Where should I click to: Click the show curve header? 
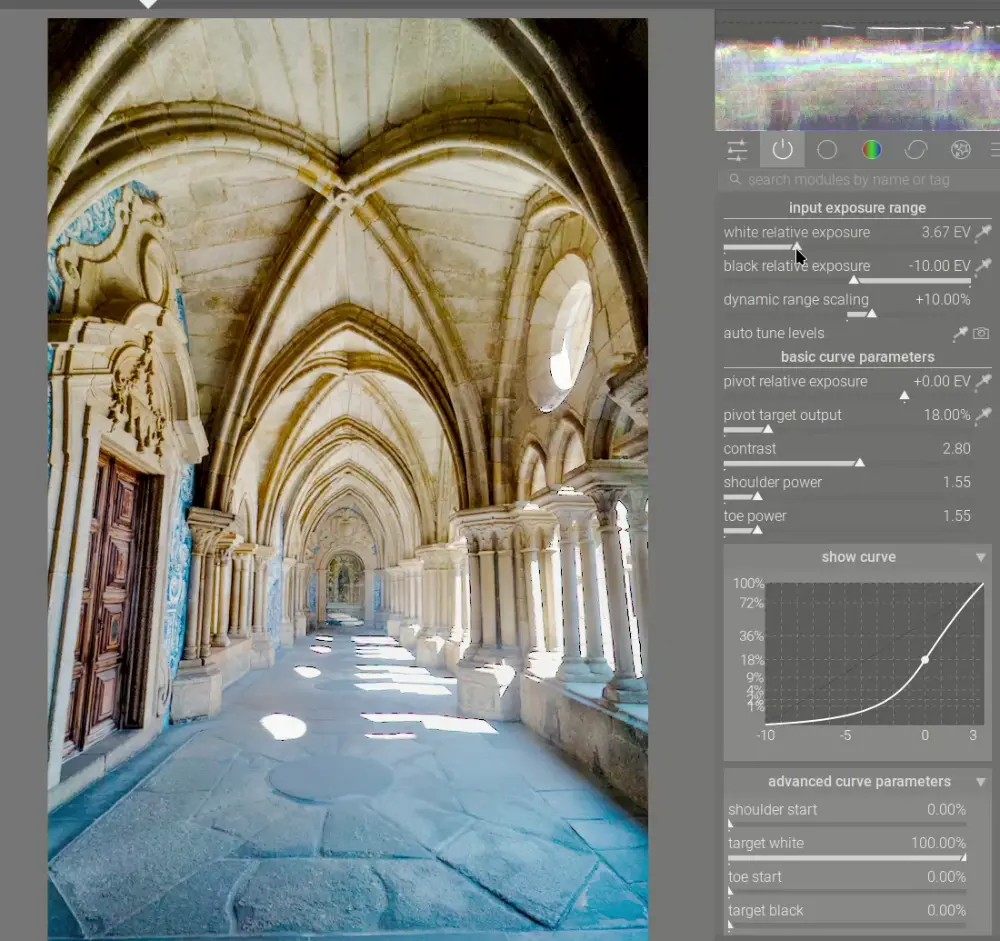858,557
